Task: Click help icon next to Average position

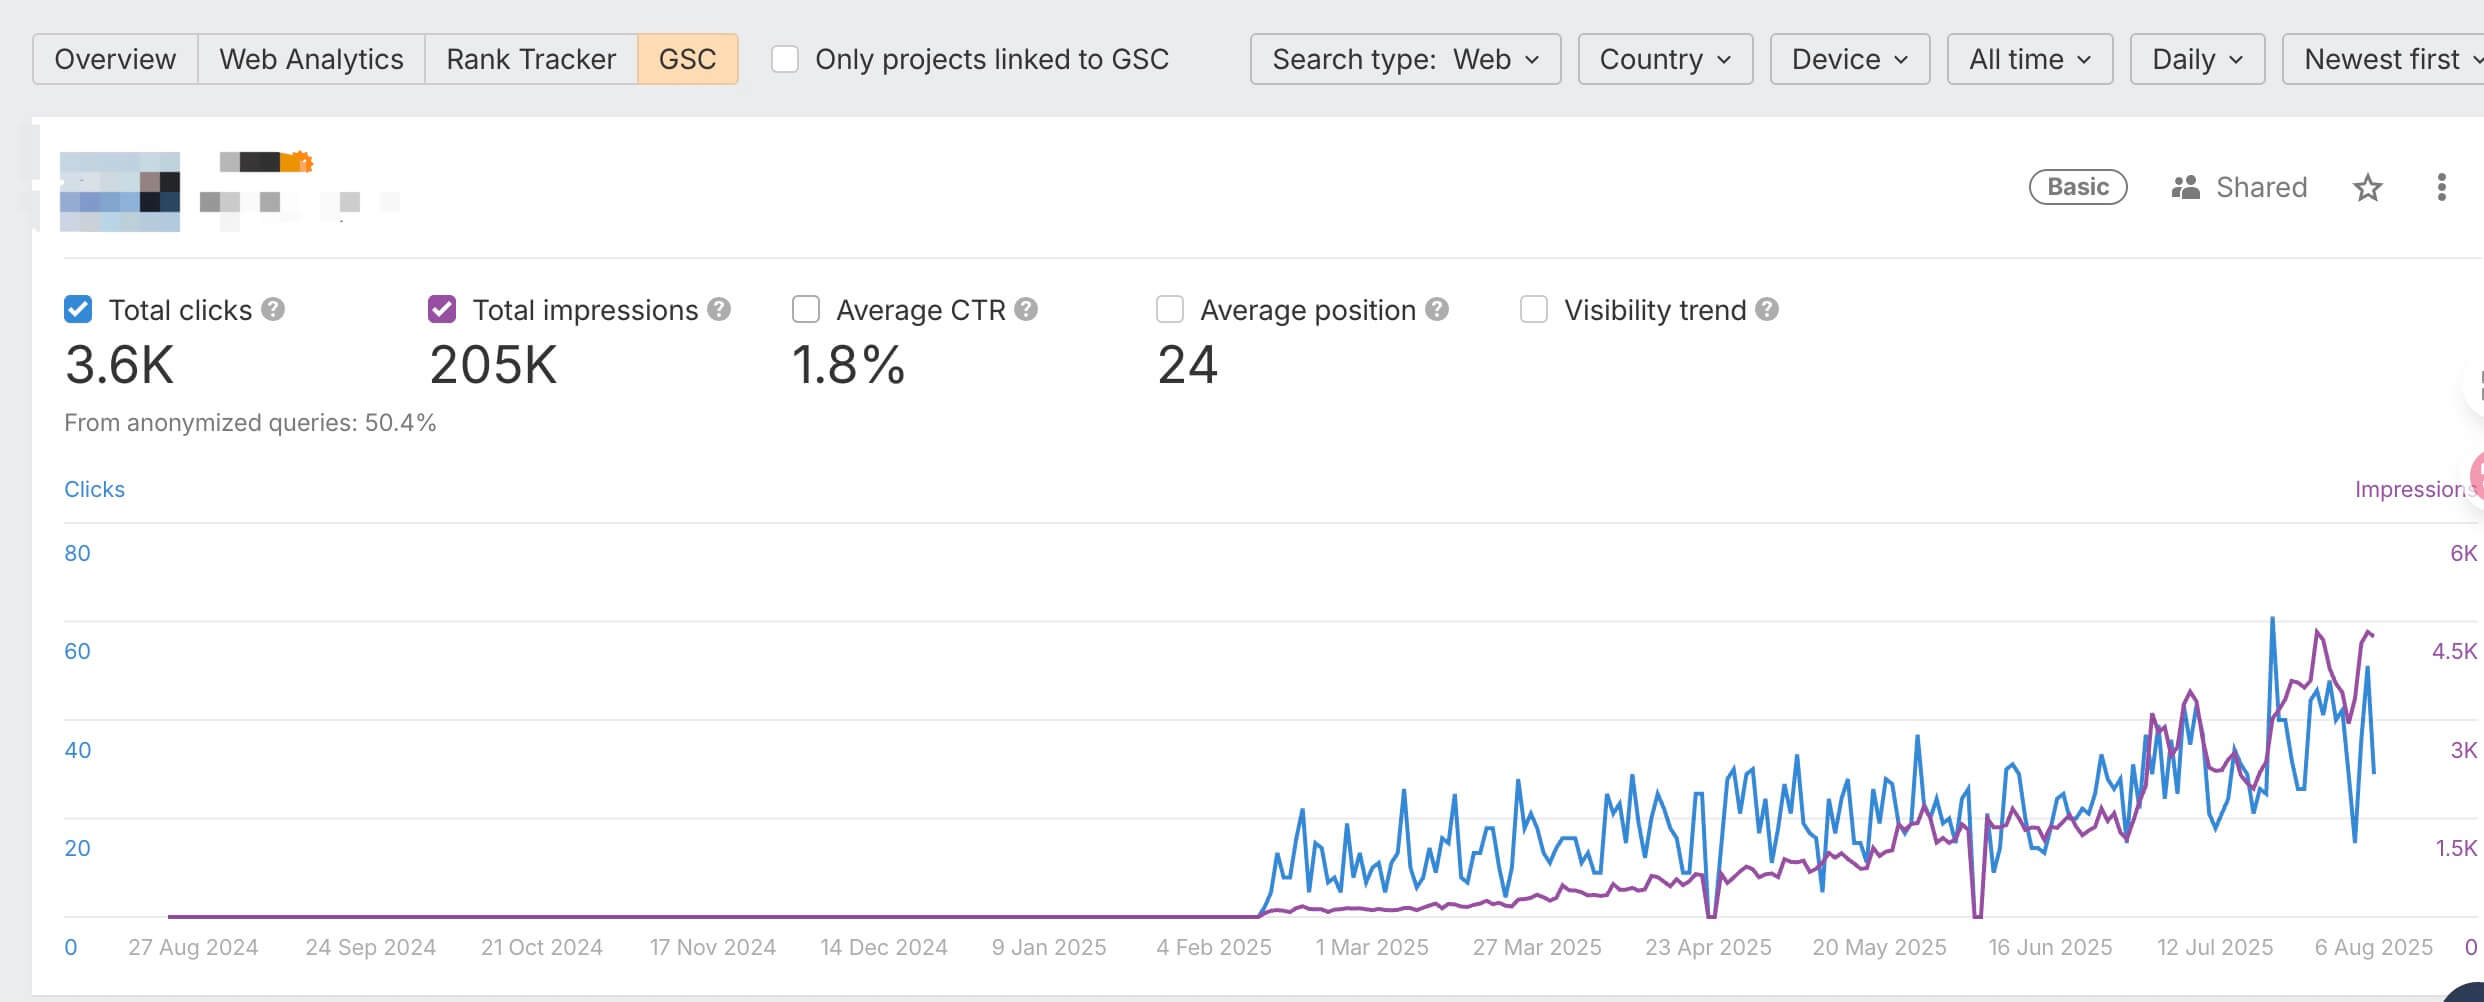Action: click(1437, 310)
